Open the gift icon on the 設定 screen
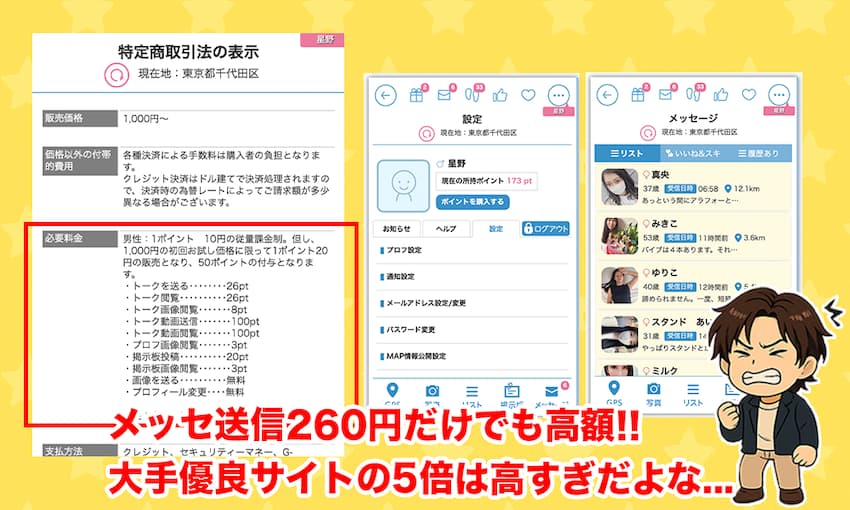This screenshot has width=850, height=510. point(418,95)
